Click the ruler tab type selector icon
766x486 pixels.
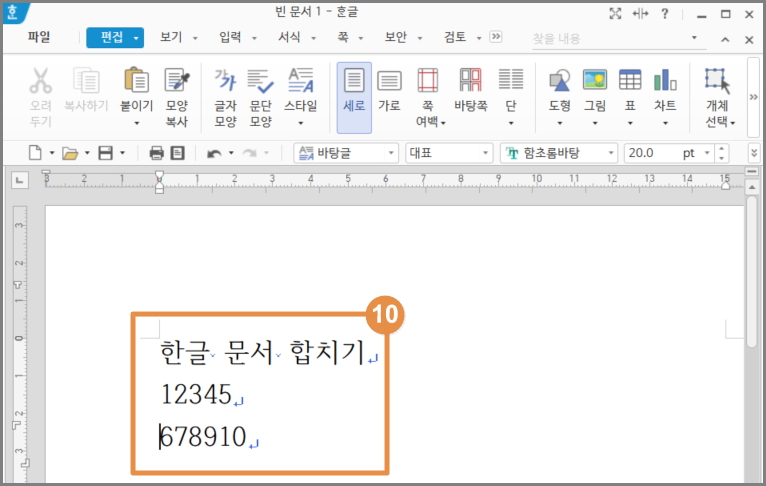pos(20,181)
